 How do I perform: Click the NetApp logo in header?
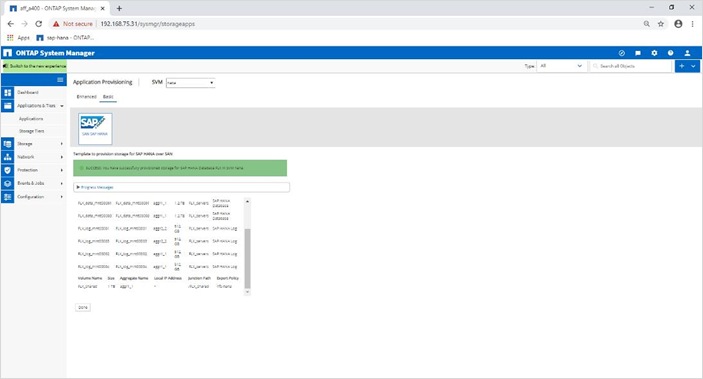click(8, 53)
